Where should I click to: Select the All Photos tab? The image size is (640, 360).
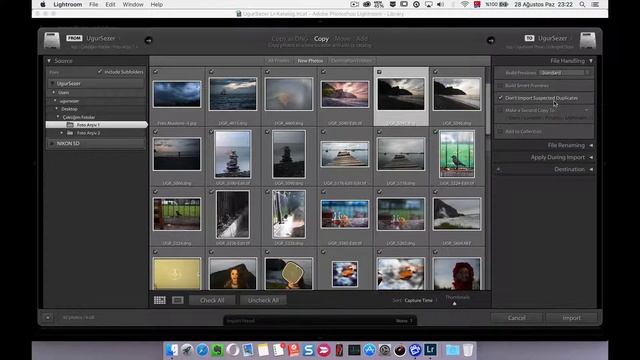tap(278, 61)
